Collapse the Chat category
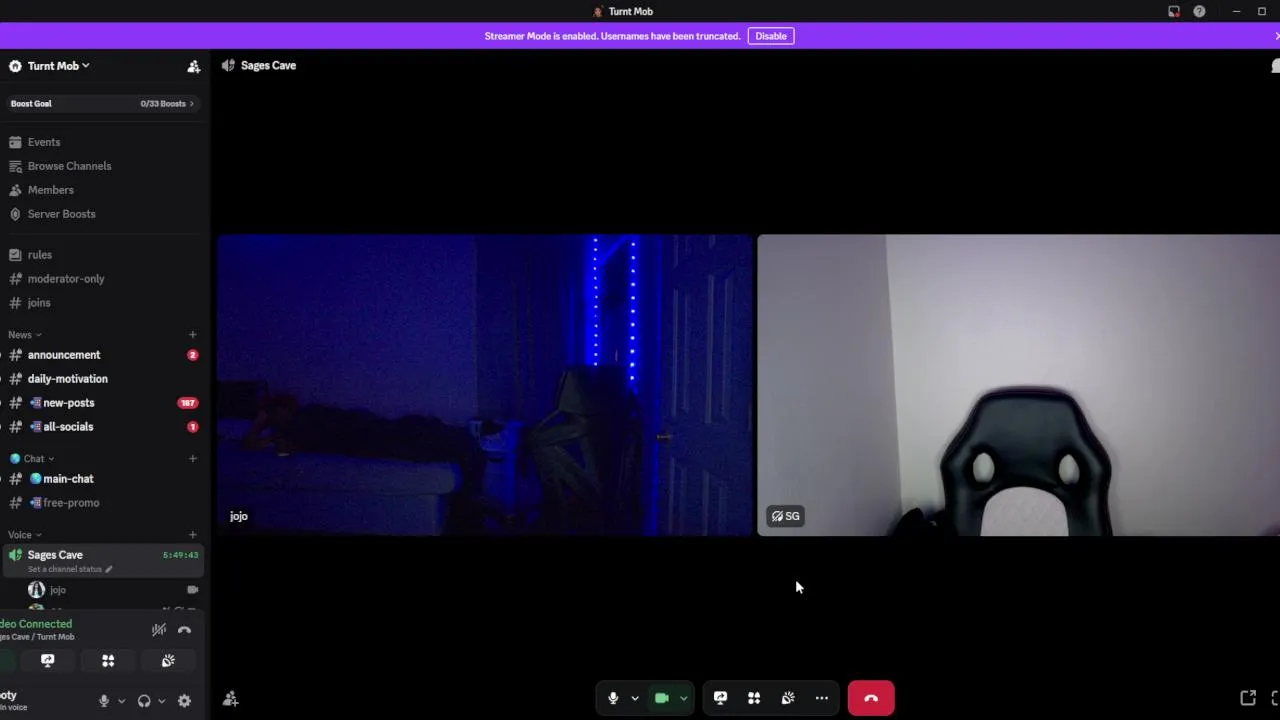 tap(31, 459)
